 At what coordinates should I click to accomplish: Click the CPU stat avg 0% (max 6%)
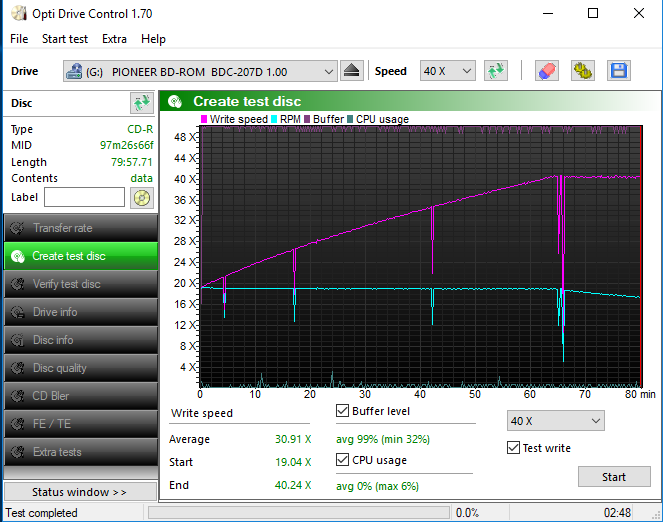[377, 486]
